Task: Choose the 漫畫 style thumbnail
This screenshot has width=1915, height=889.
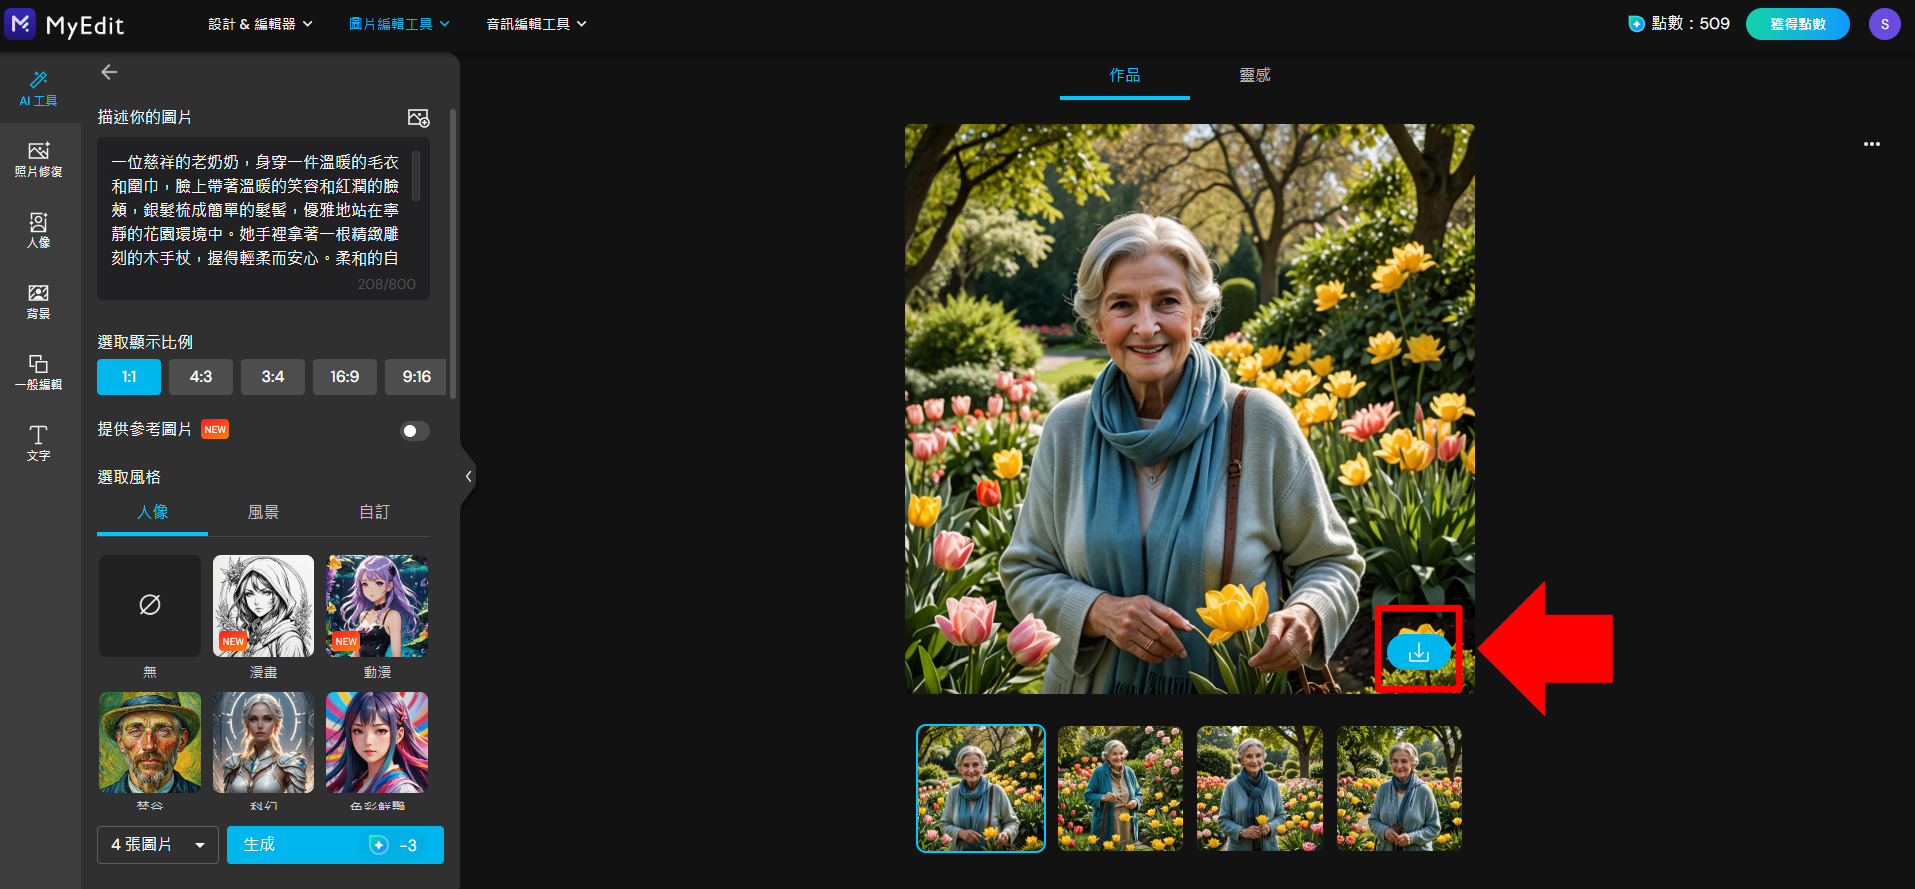Action: pyautogui.click(x=263, y=606)
